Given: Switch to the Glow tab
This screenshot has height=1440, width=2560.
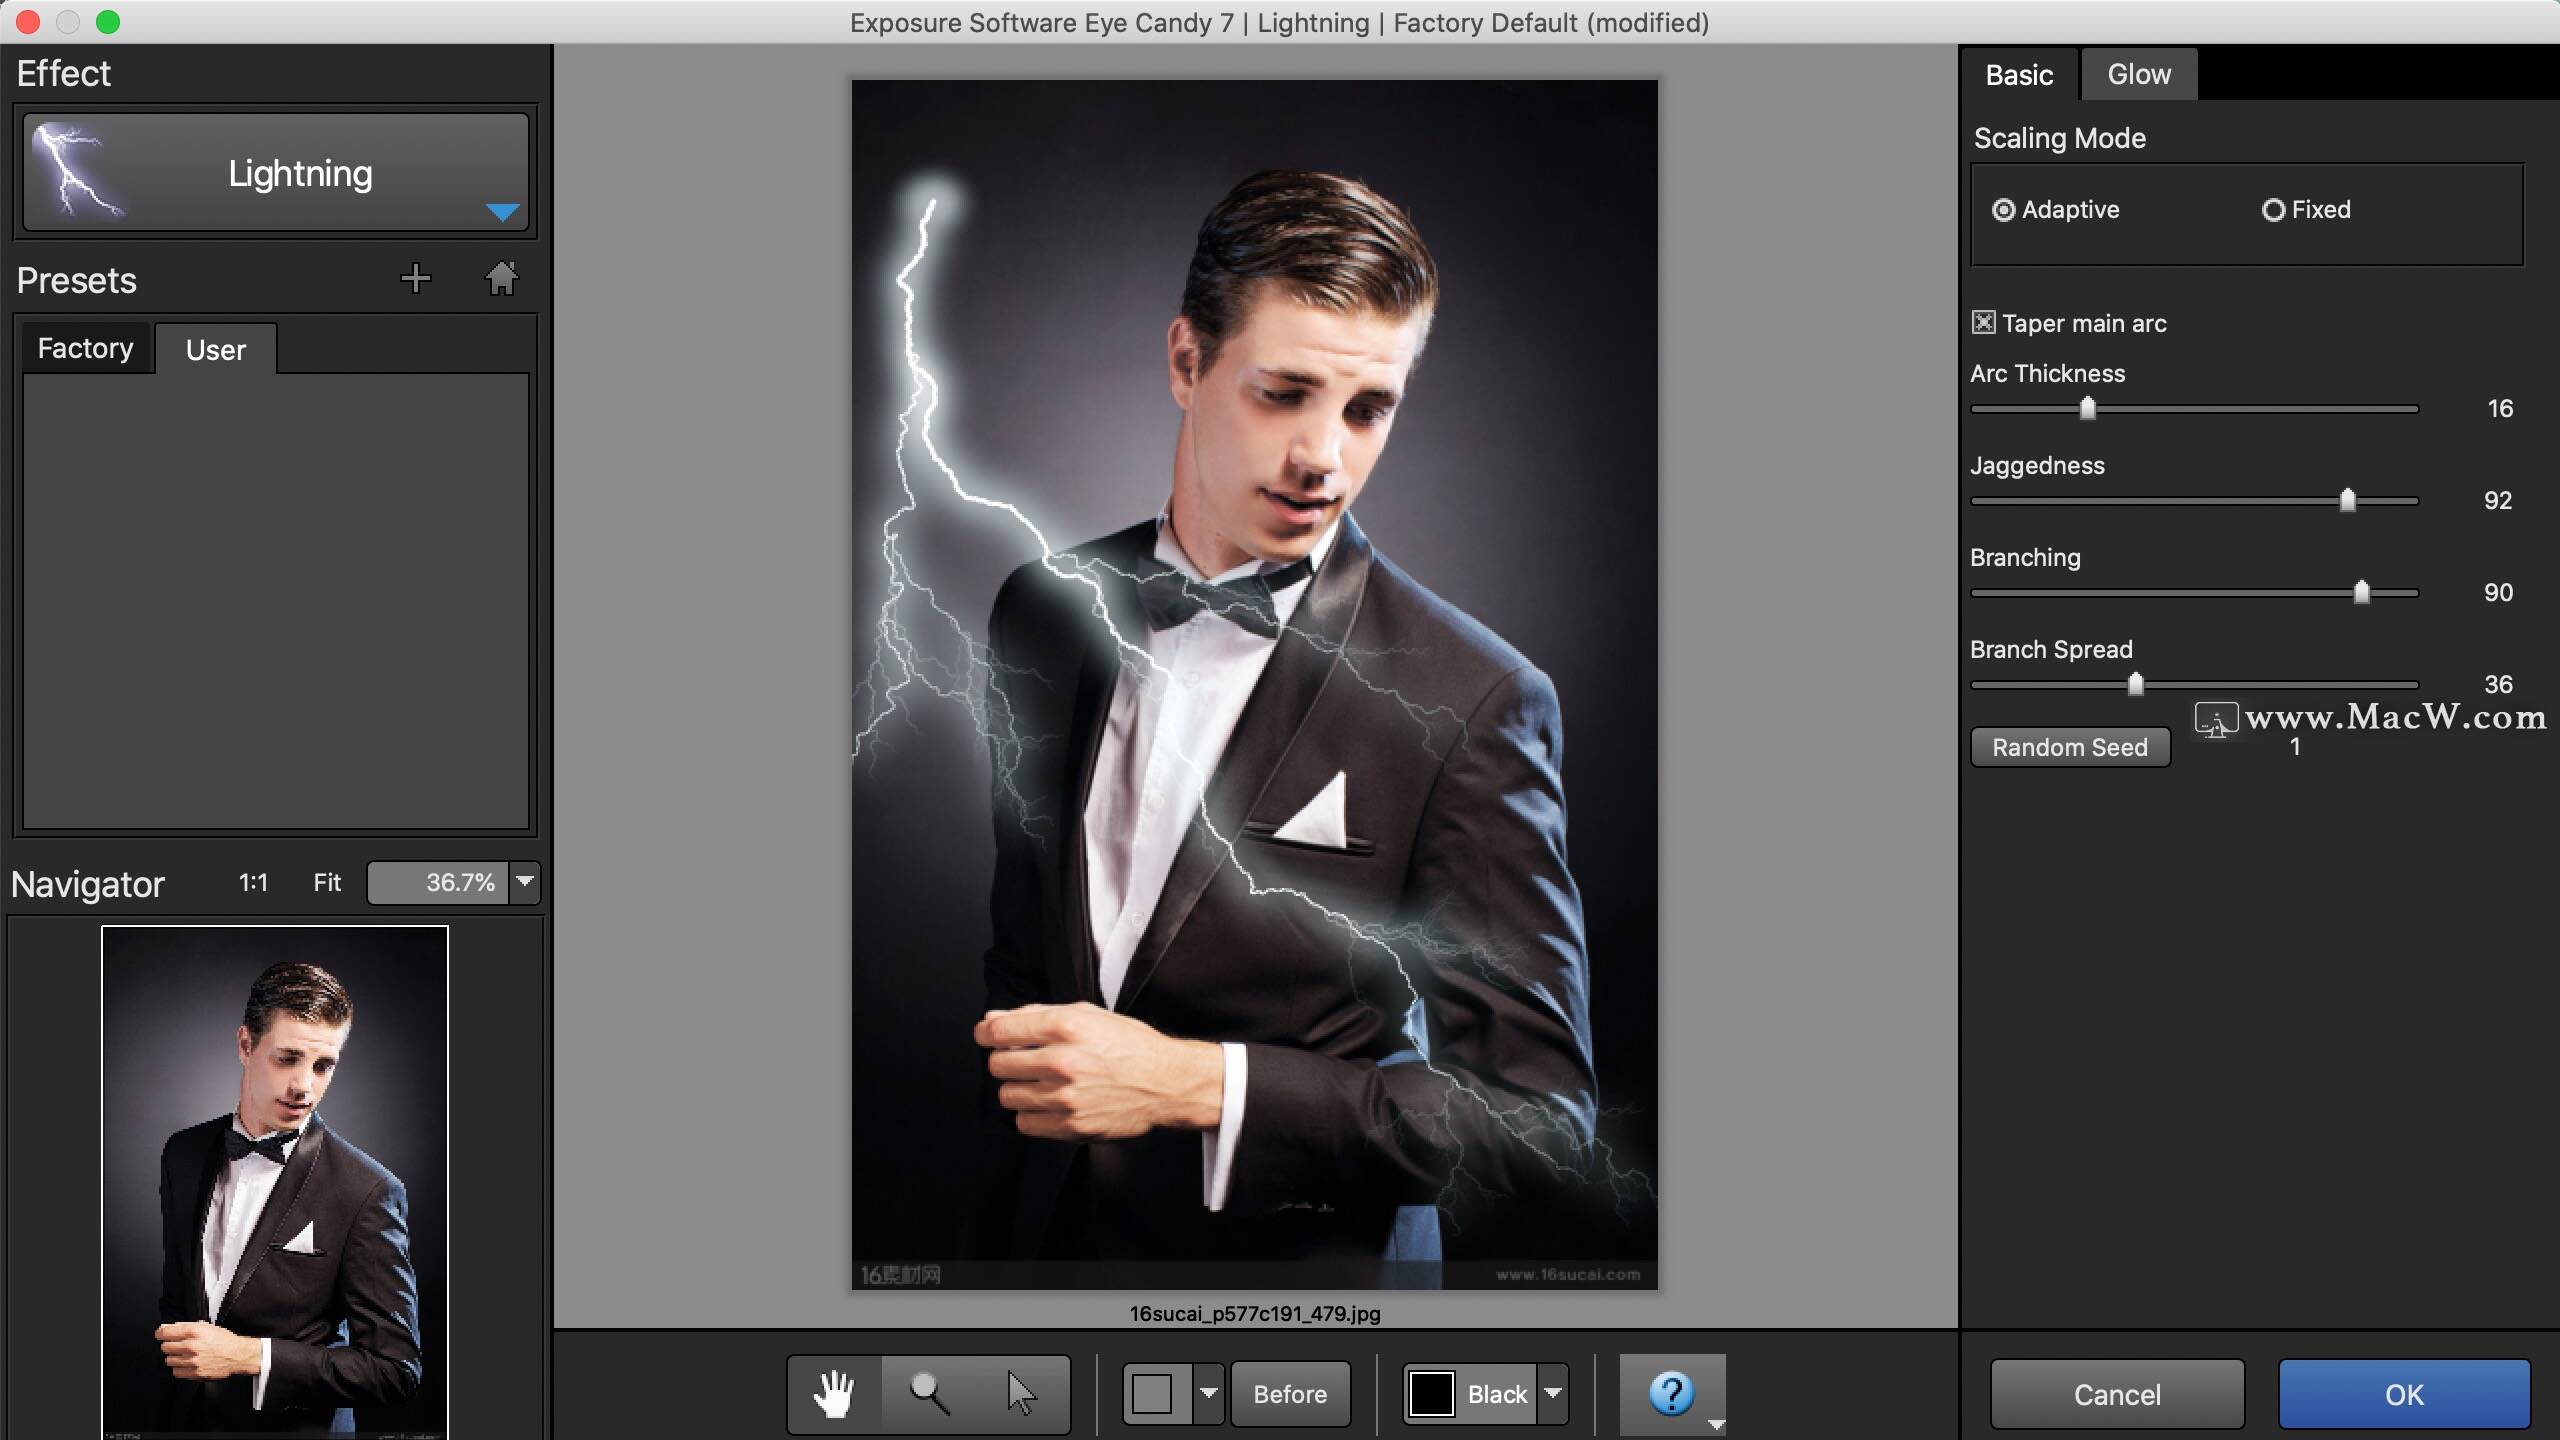Looking at the screenshot, I should (x=2139, y=75).
